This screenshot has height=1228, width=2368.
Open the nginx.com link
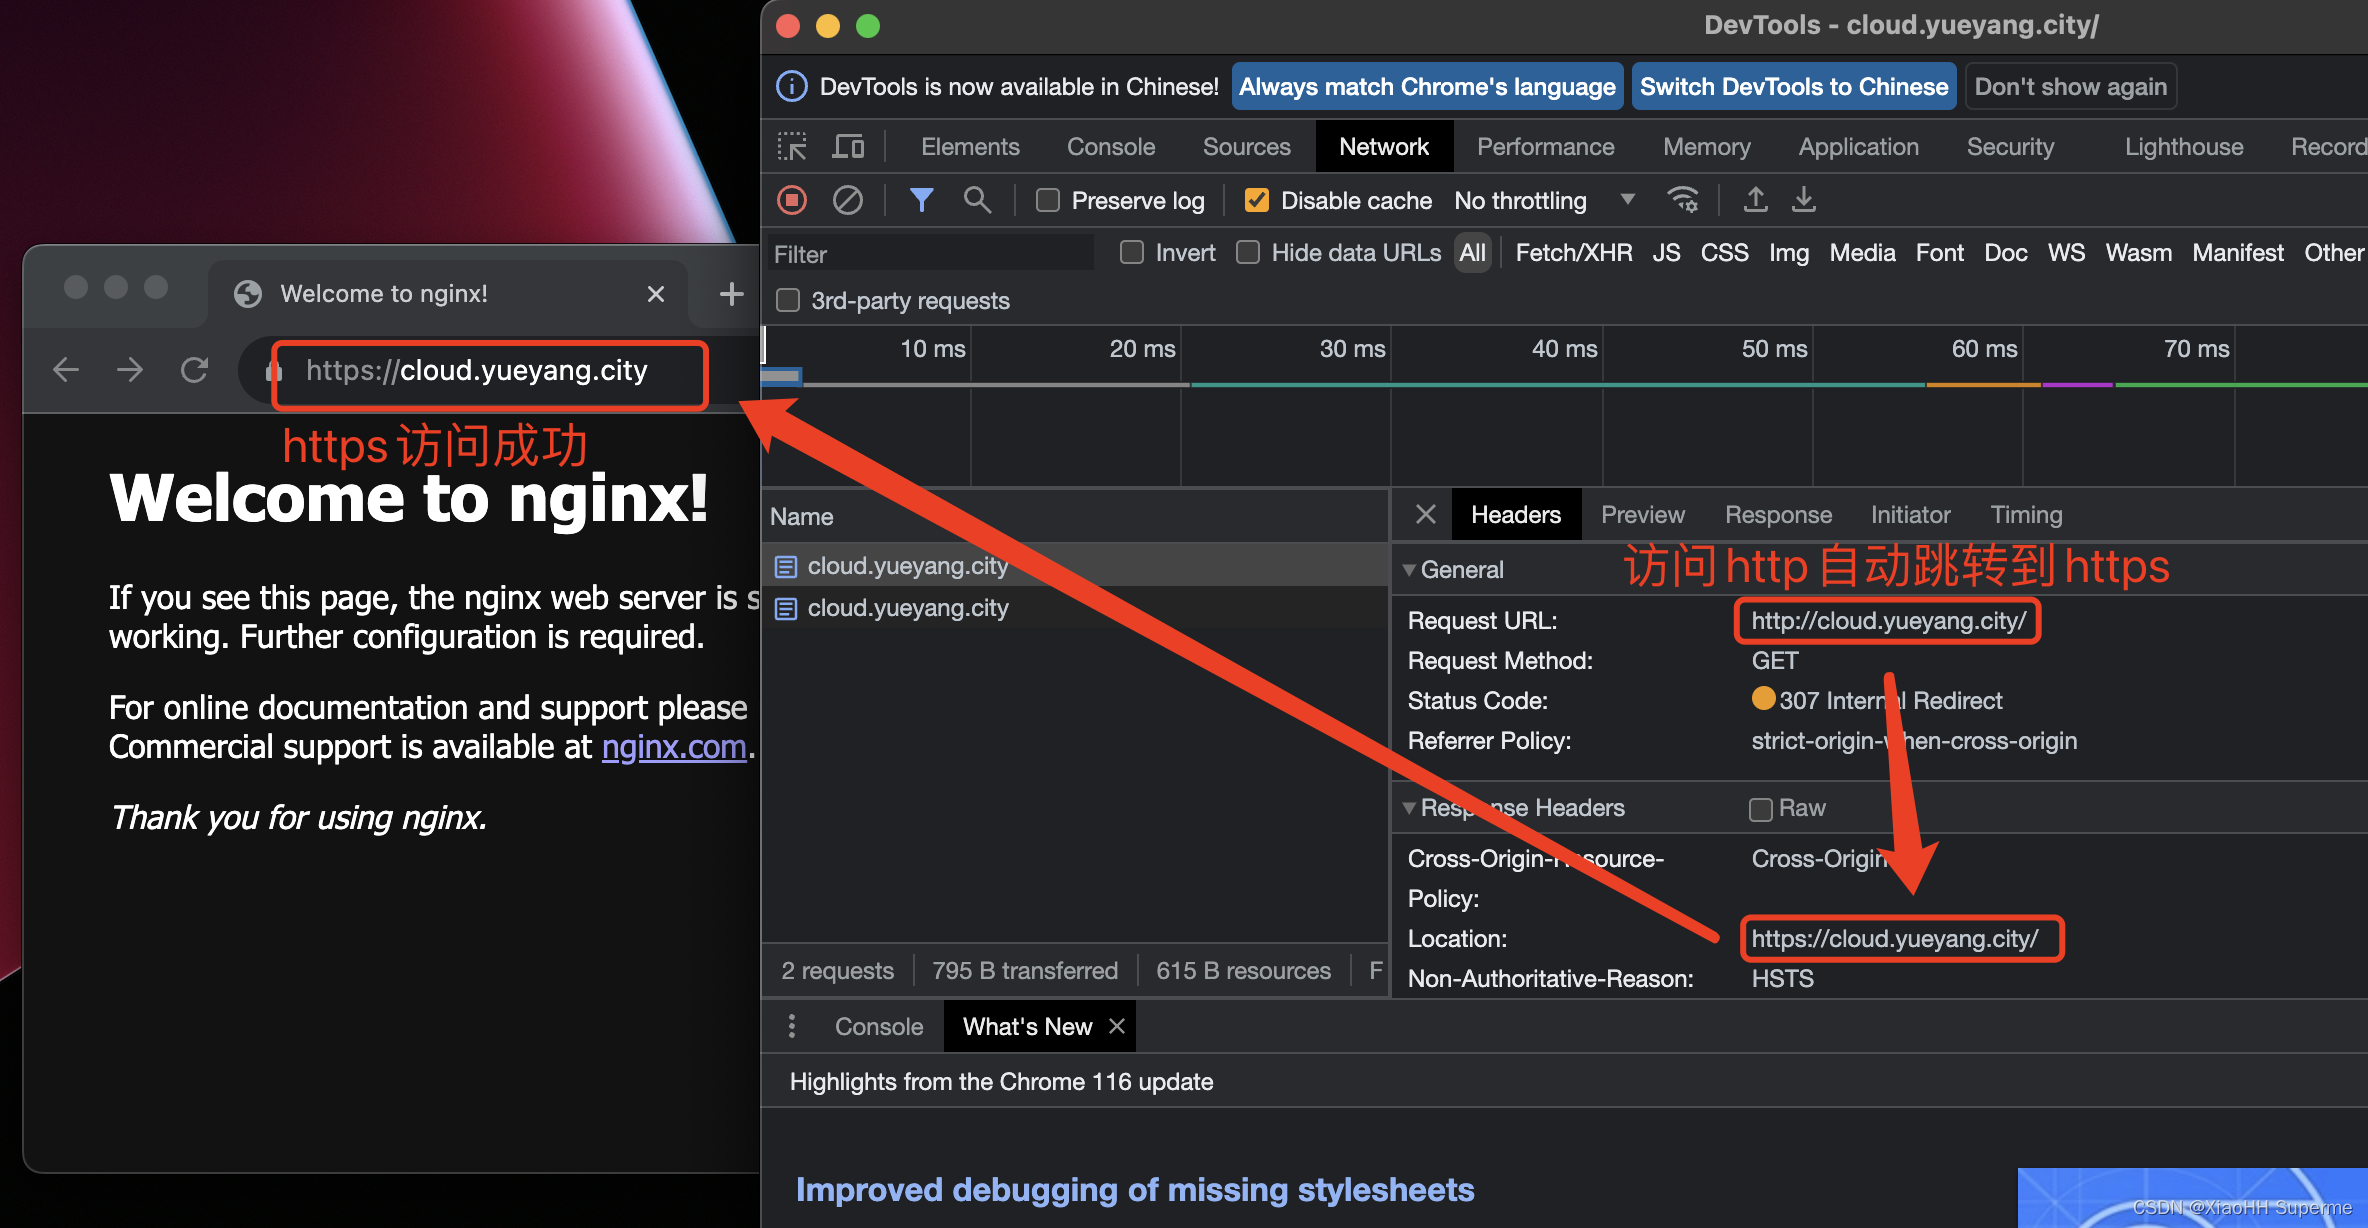click(x=673, y=747)
